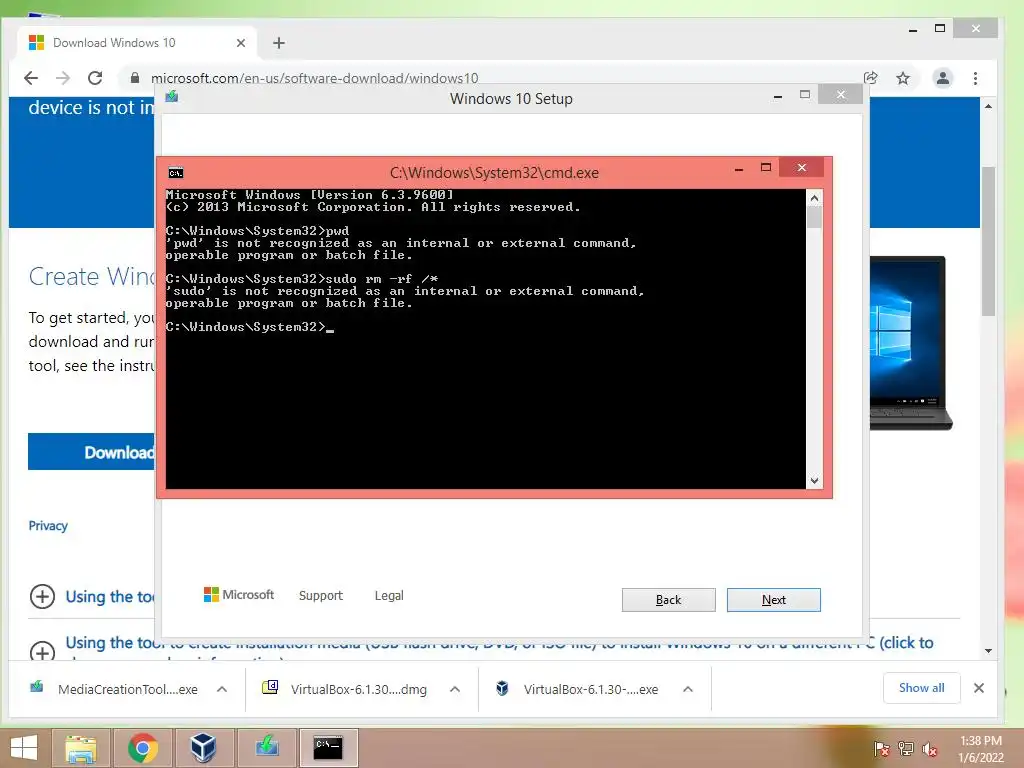
Task: Click the cmd scrollbar up arrow
Action: tap(814, 198)
